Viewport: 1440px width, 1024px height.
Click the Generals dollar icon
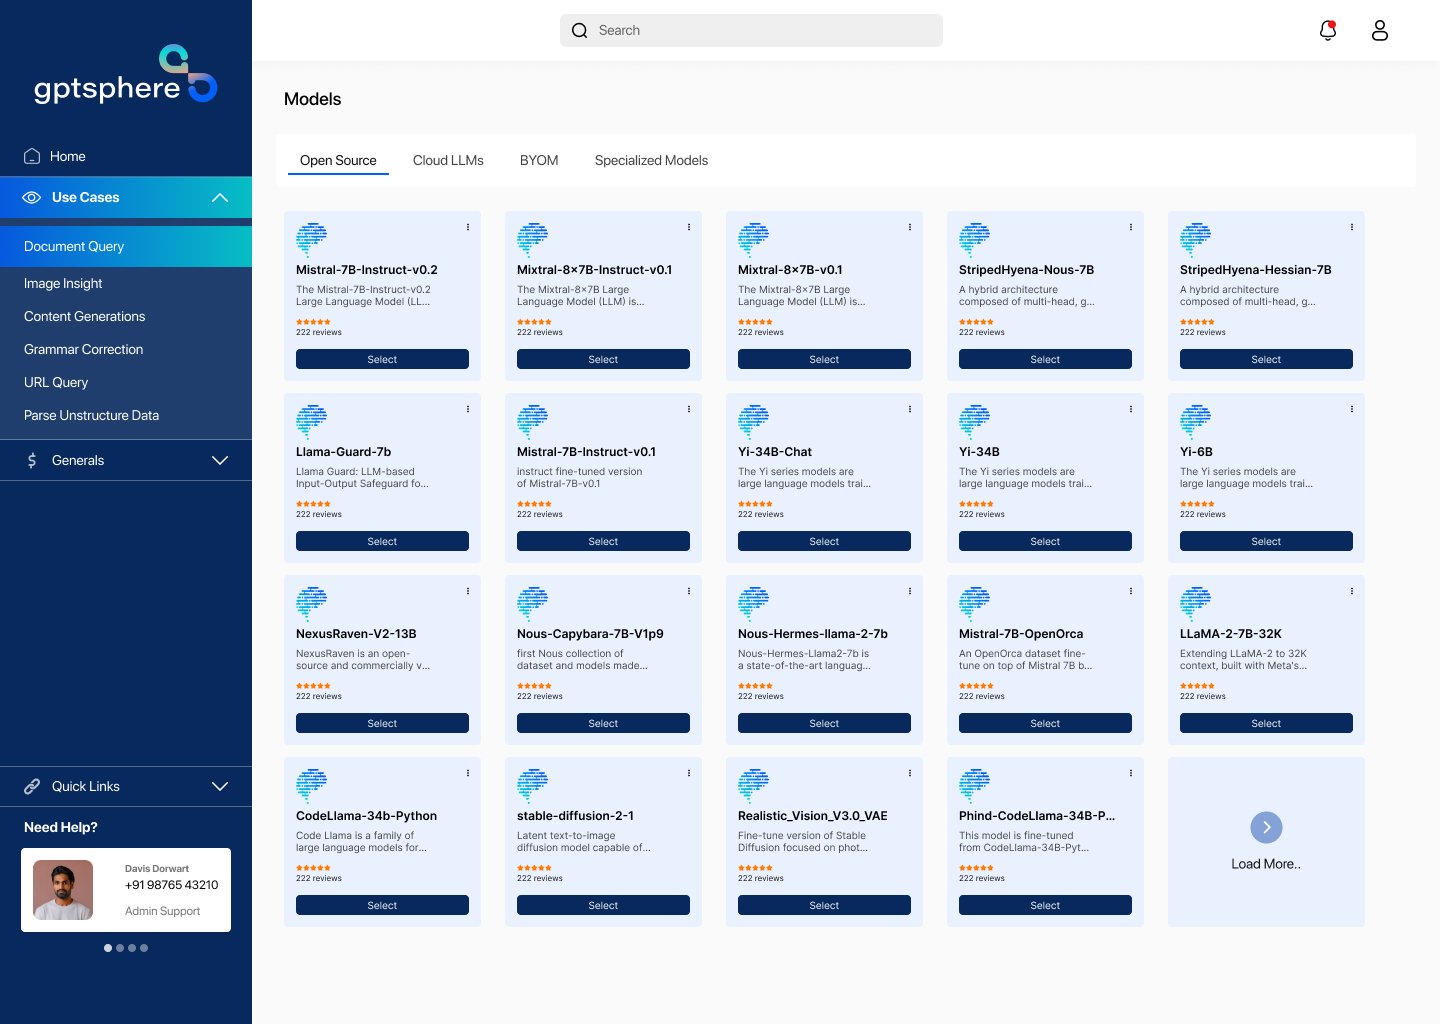(32, 460)
